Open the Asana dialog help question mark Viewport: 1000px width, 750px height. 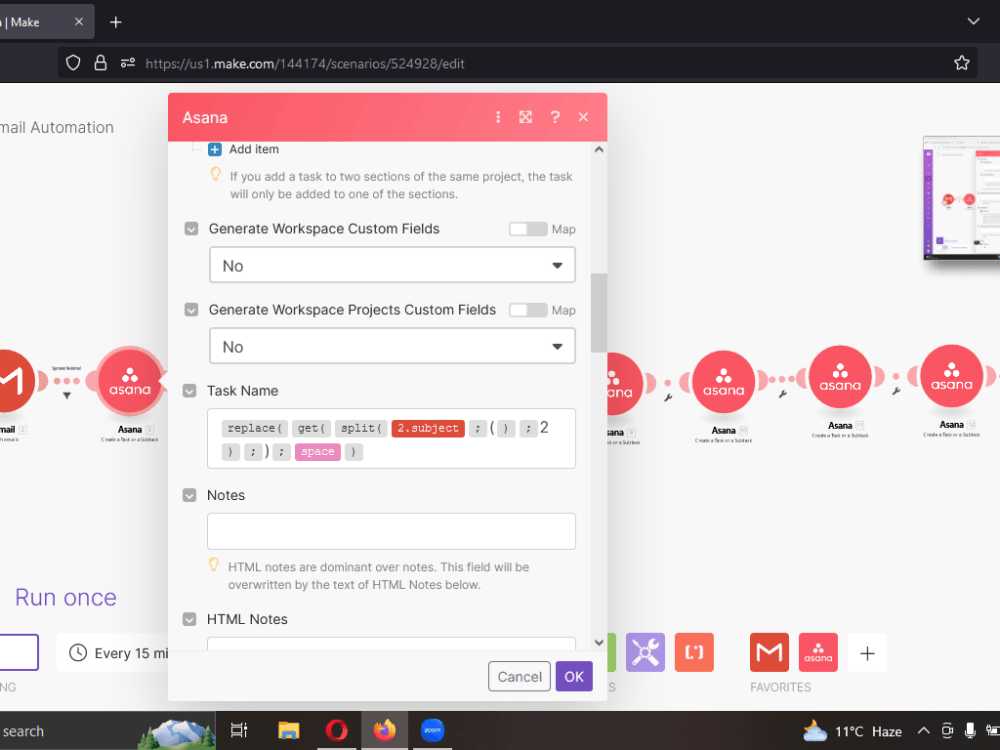[x=555, y=117]
